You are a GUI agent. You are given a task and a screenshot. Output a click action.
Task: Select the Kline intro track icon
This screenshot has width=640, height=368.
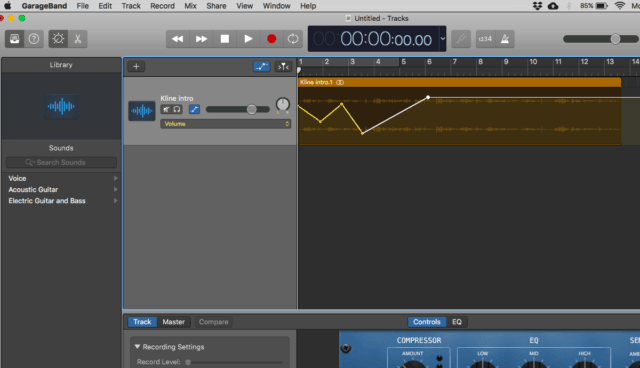tap(142, 111)
